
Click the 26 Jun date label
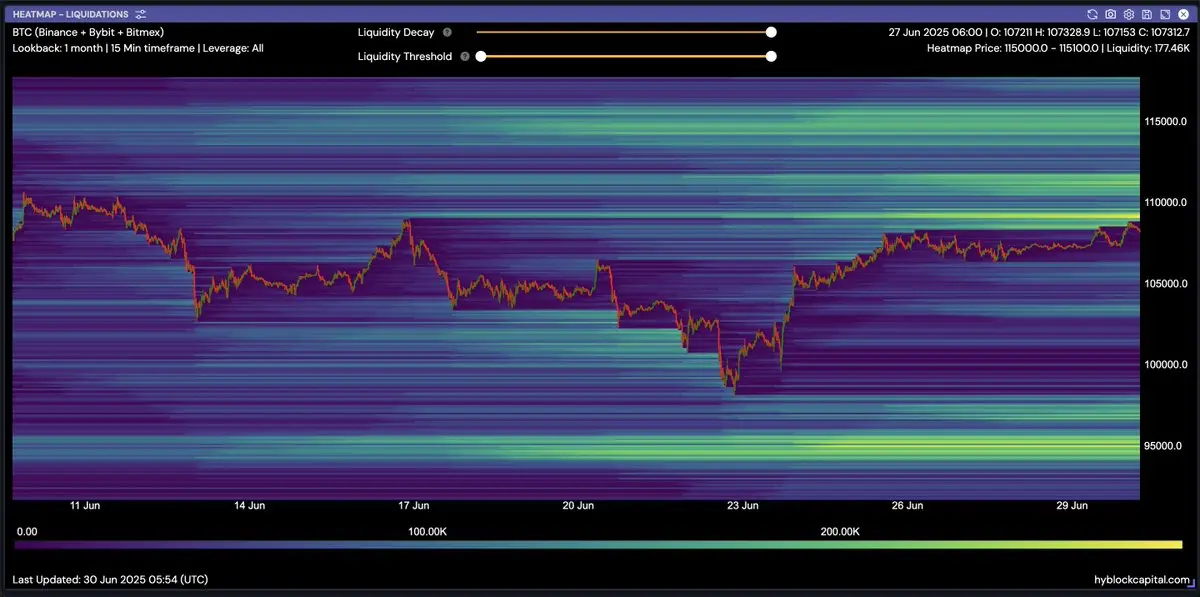click(907, 506)
